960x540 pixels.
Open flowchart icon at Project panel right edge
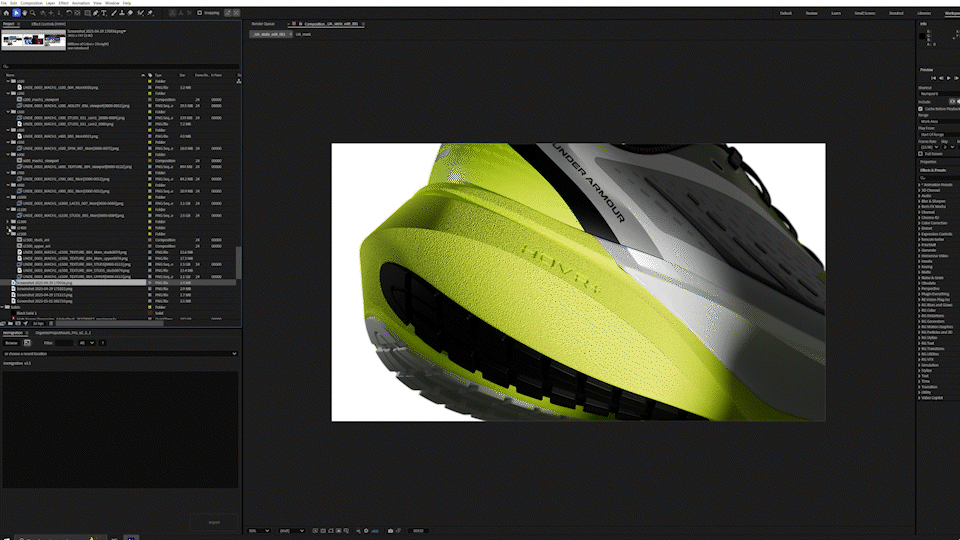coord(239,81)
